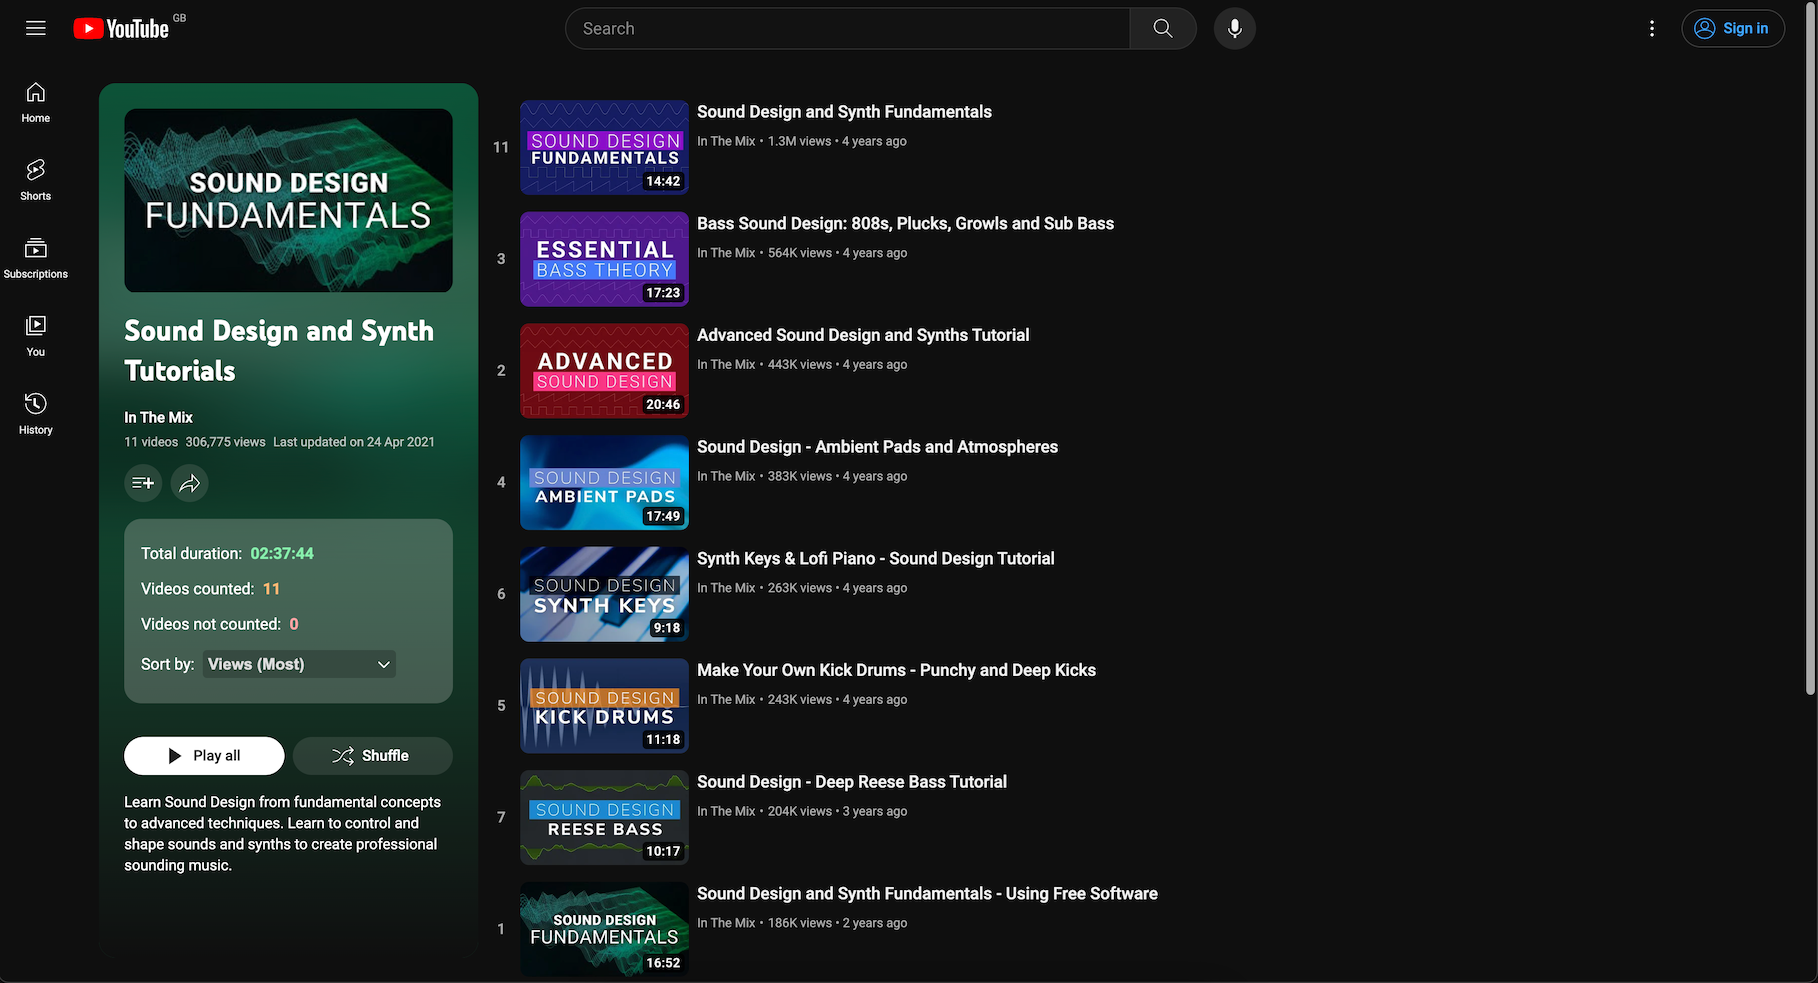Shuffle the playlist
Screen dimensions: 1818x983
pyautogui.click(x=372, y=755)
